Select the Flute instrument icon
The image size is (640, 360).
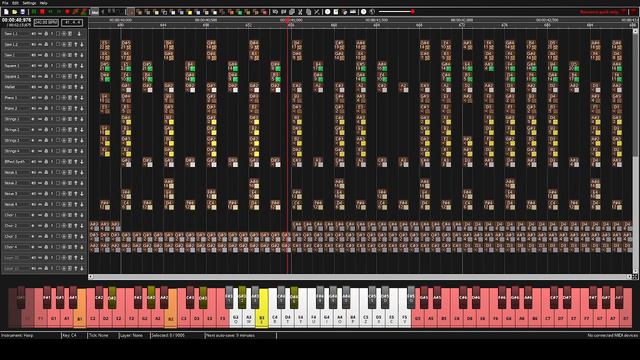tap(181, 12)
